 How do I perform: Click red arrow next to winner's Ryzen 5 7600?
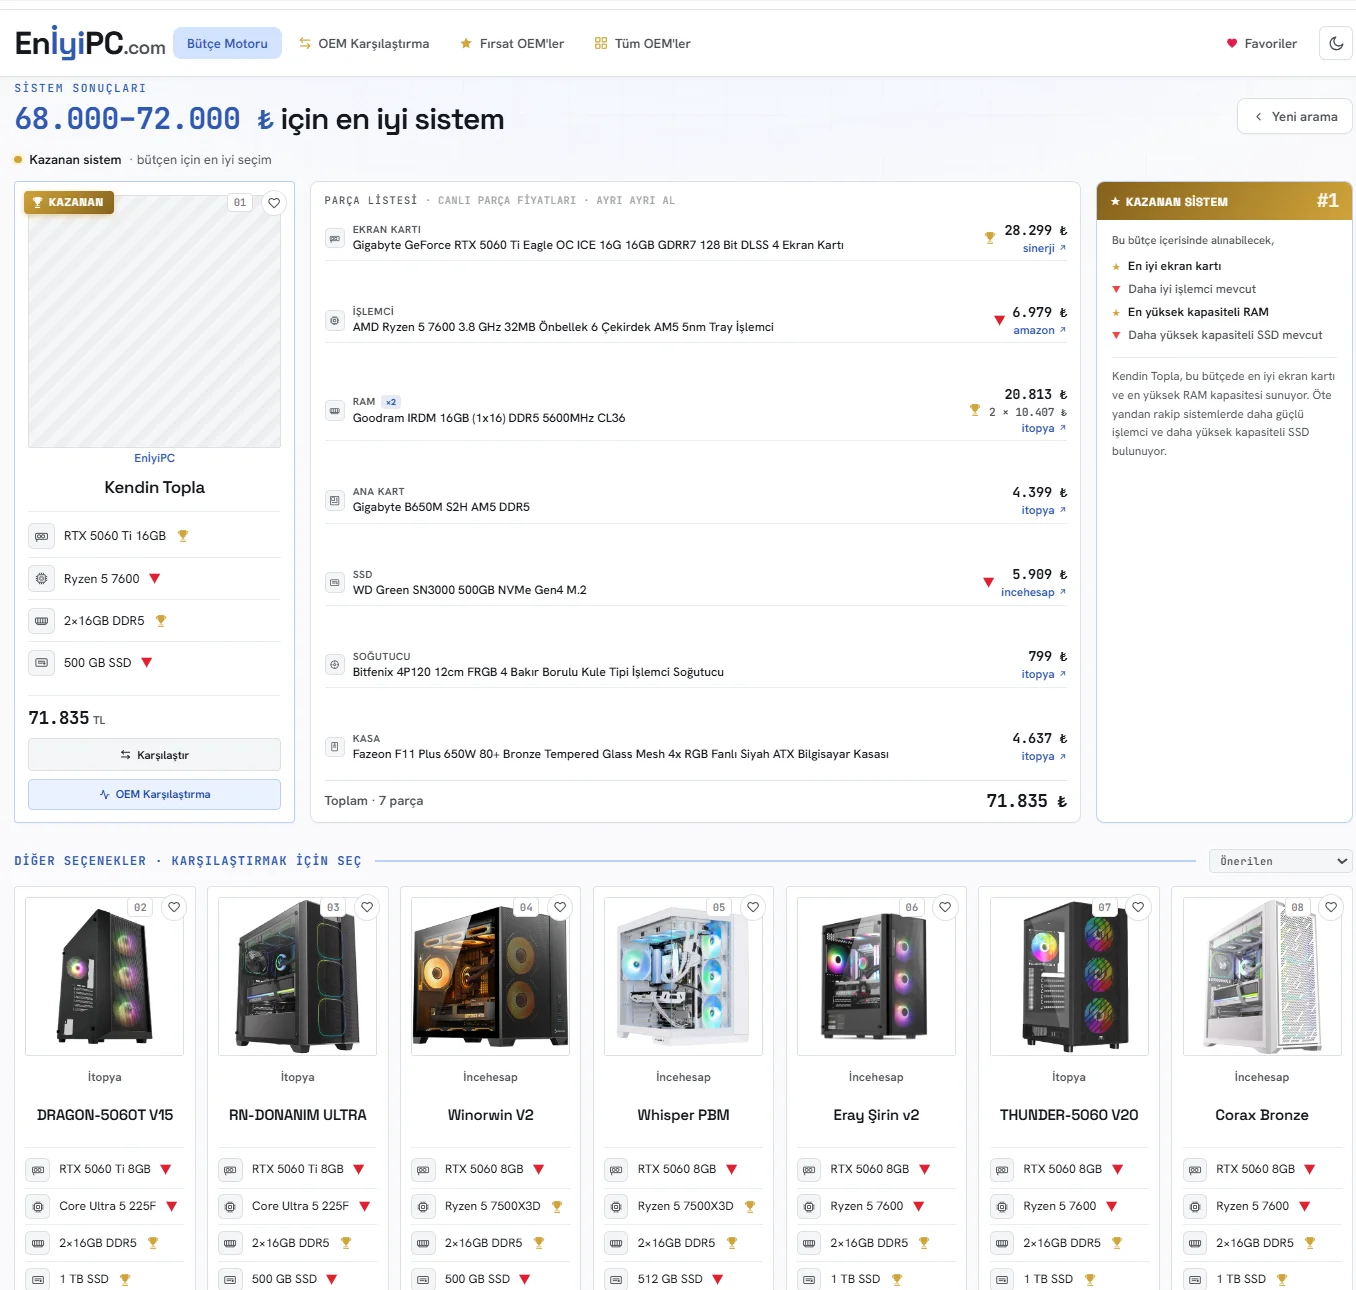(x=155, y=578)
